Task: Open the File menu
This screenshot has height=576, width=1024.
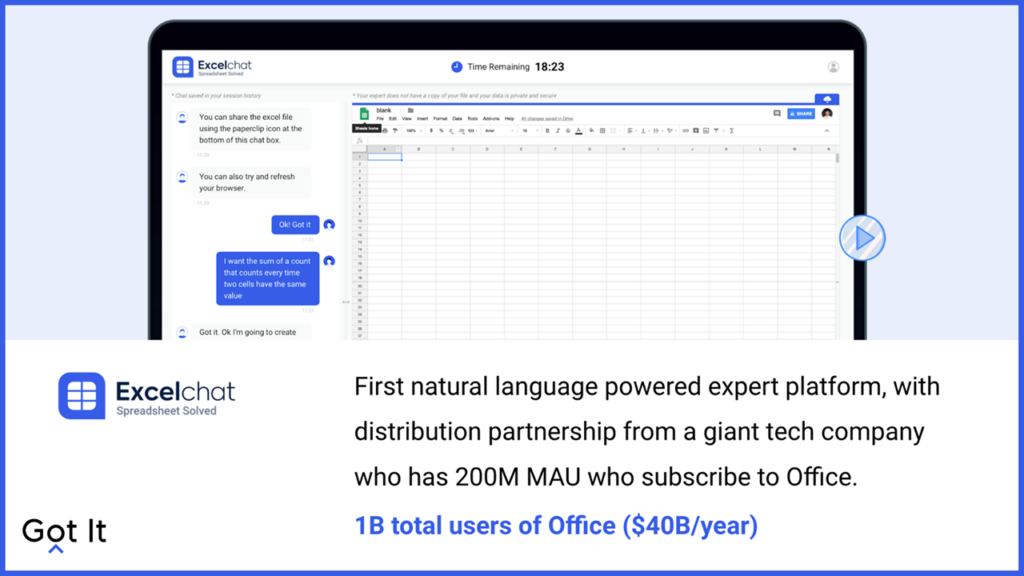Action: pyautogui.click(x=380, y=119)
